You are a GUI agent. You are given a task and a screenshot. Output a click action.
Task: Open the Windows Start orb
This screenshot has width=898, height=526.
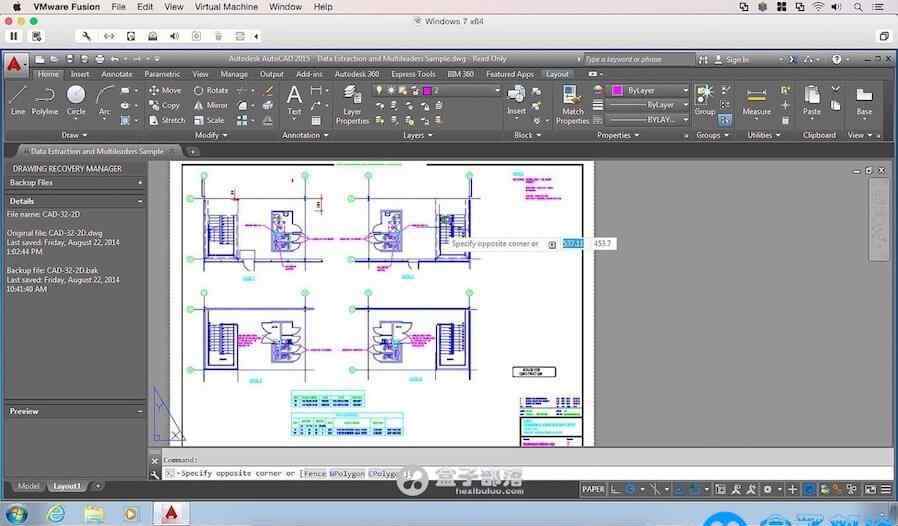pyautogui.click(x=16, y=513)
